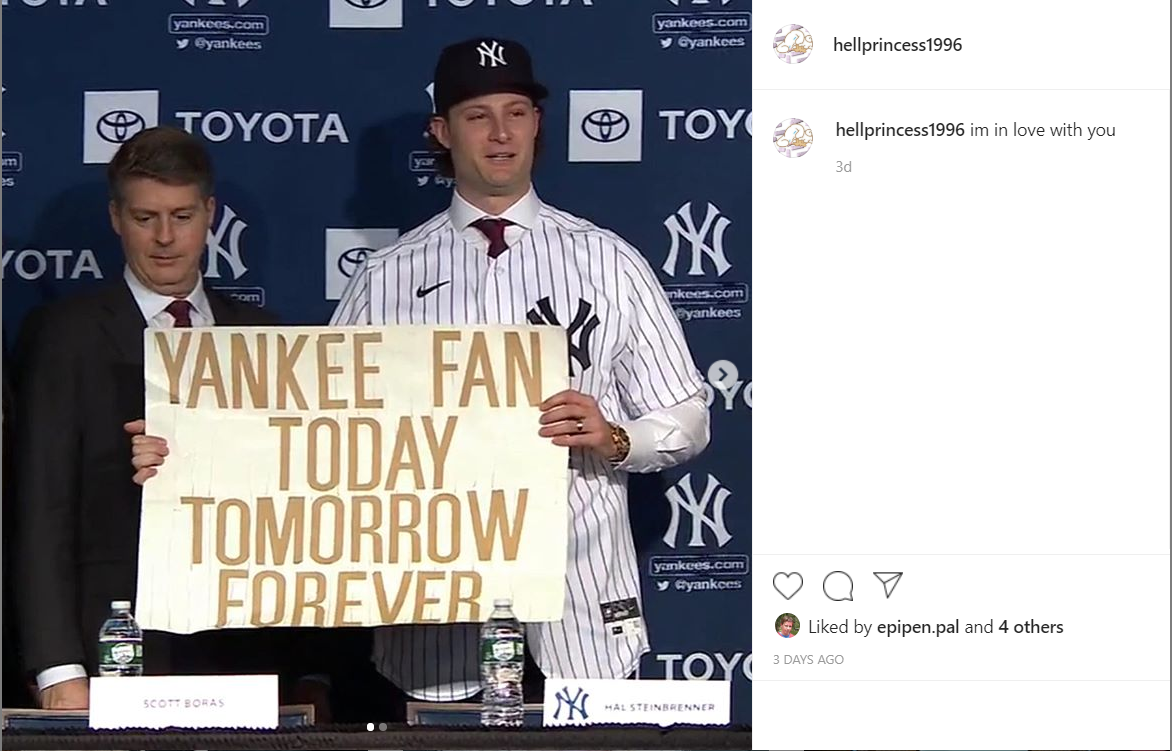This screenshot has height=751, width=1172.
Task: Jump to the second carousel indicator dot
Action: pyautogui.click(x=383, y=726)
